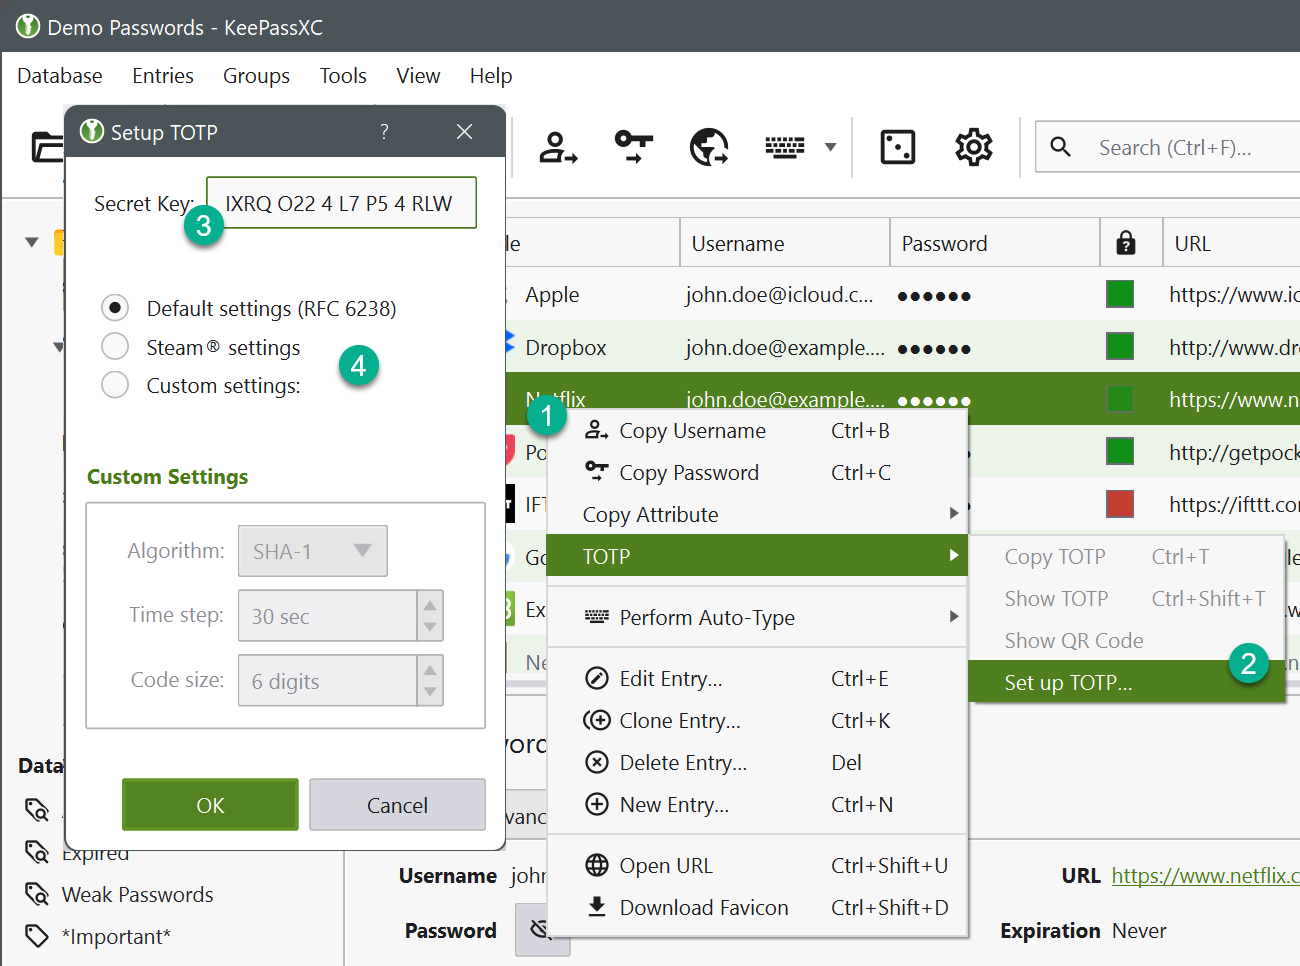
Task: Click the Weak Passwords tag icon
Action: [37, 894]
